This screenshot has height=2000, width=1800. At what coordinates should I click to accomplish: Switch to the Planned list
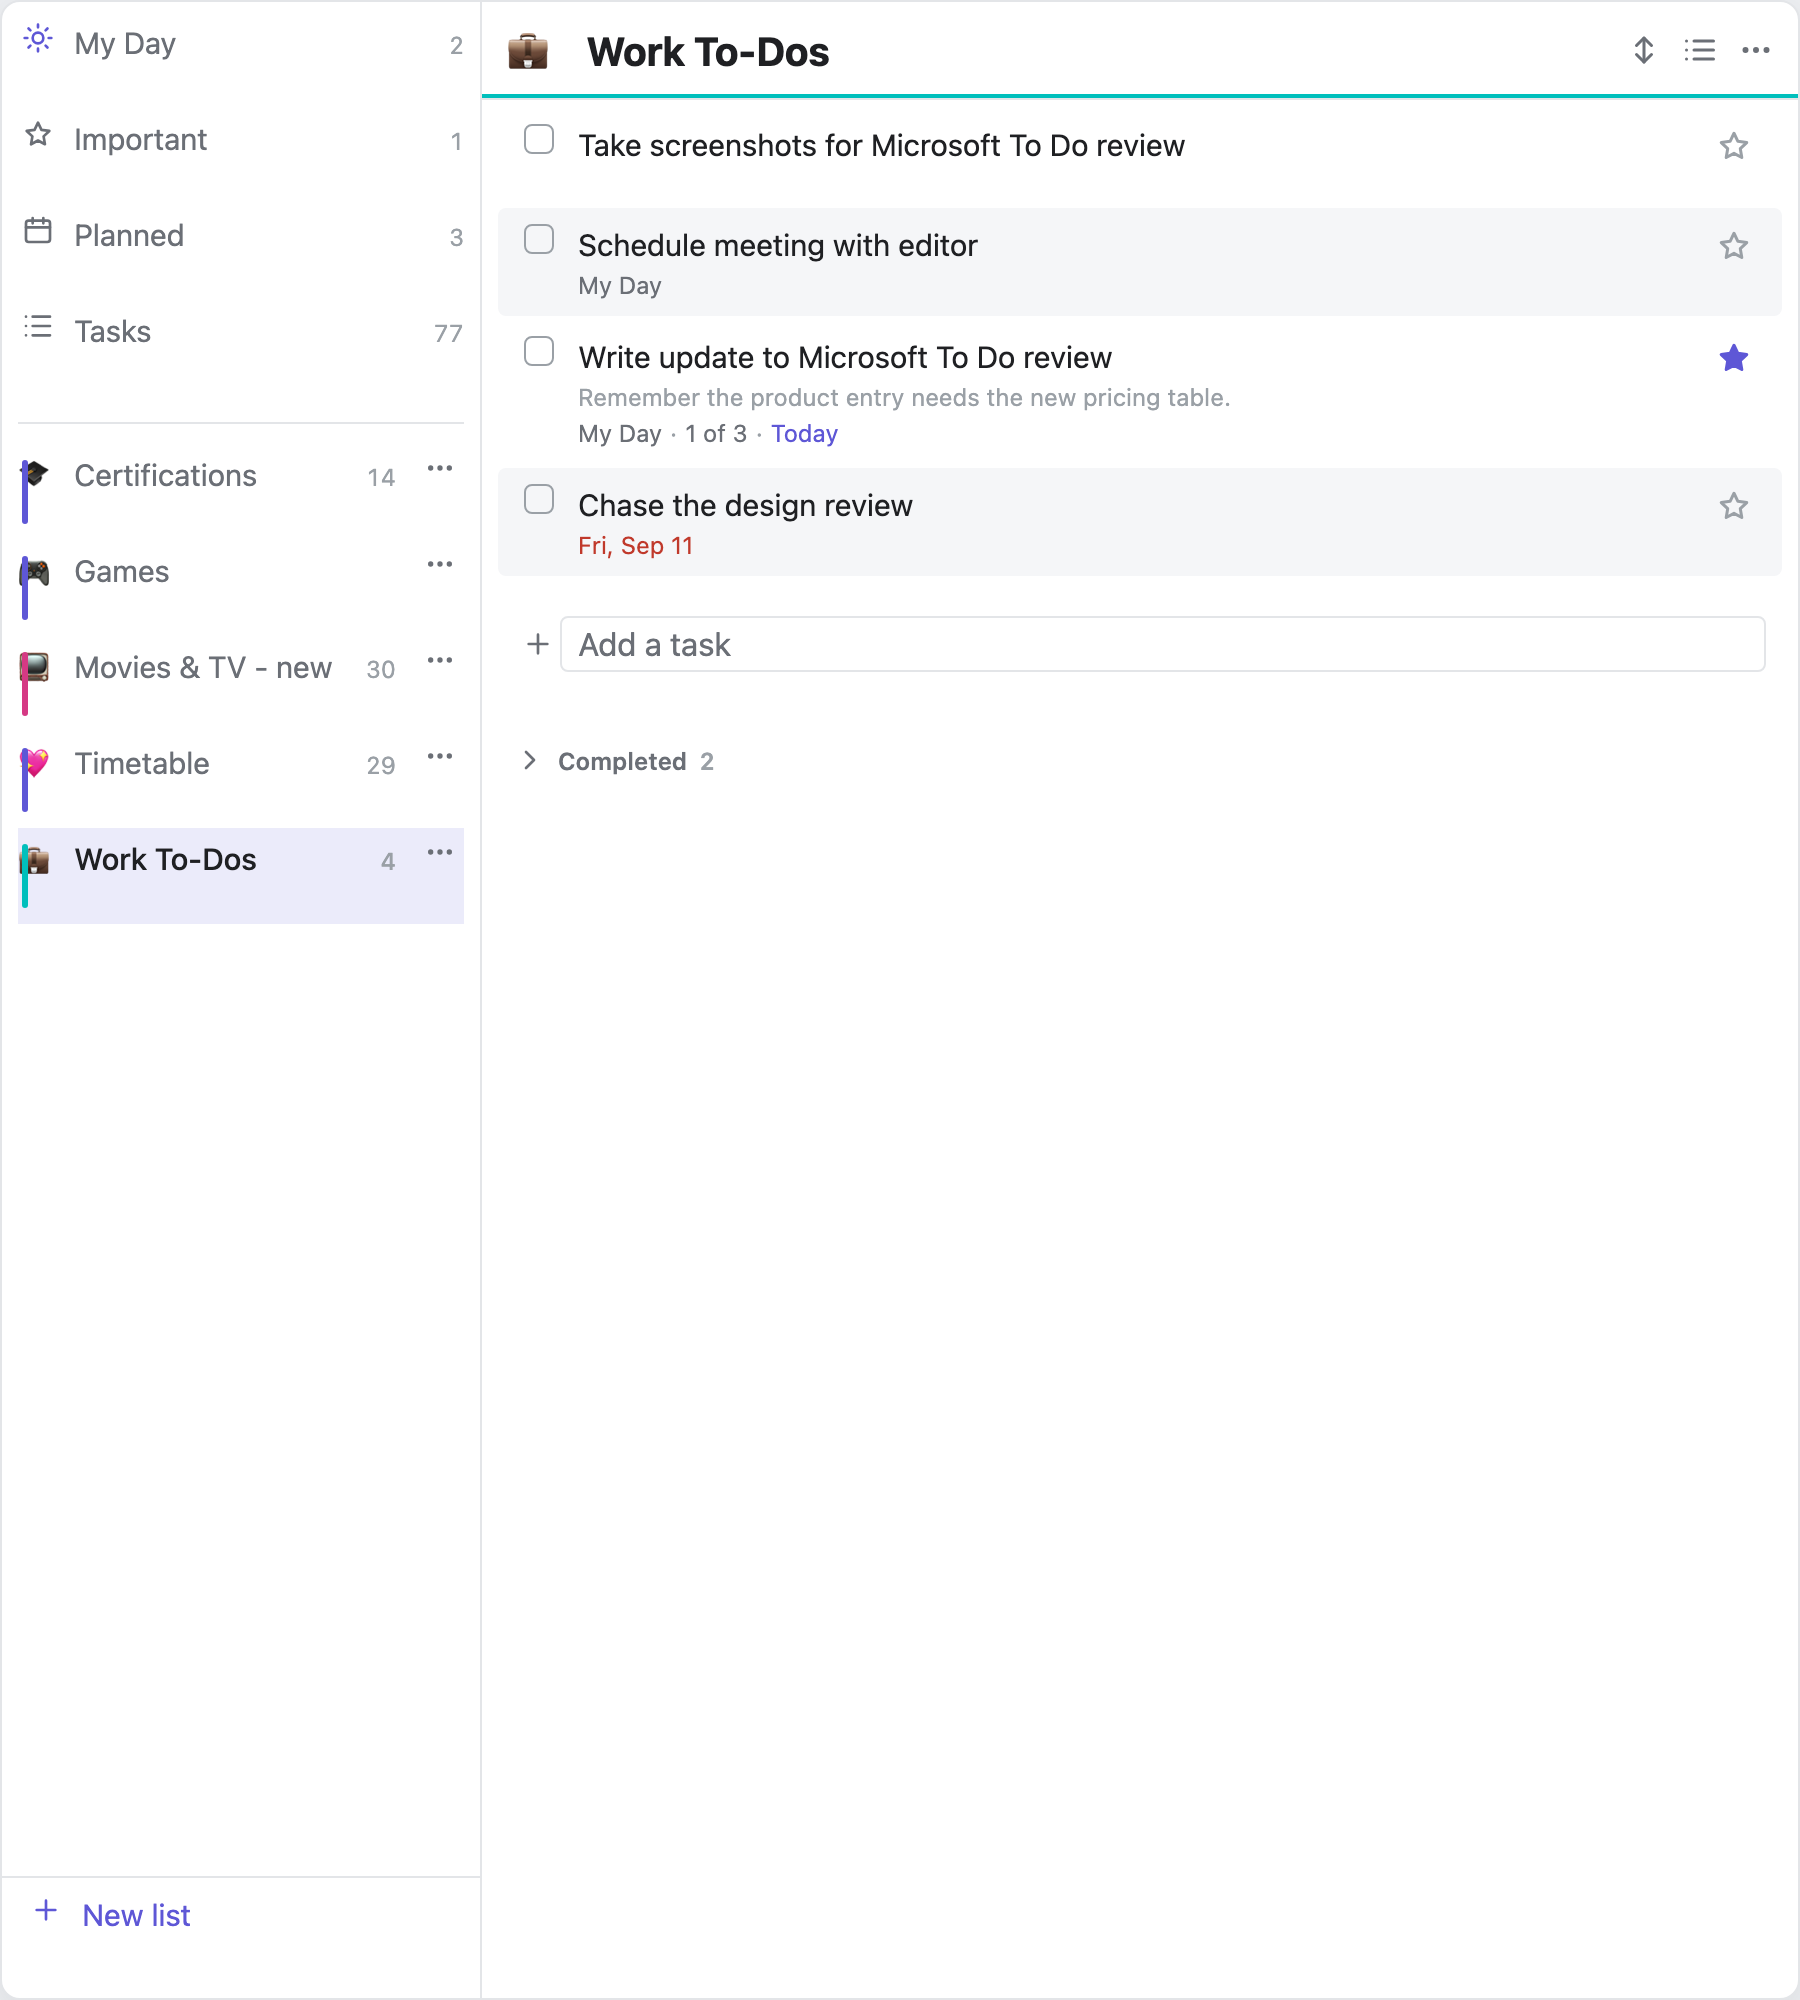click(x=241, y=236)
